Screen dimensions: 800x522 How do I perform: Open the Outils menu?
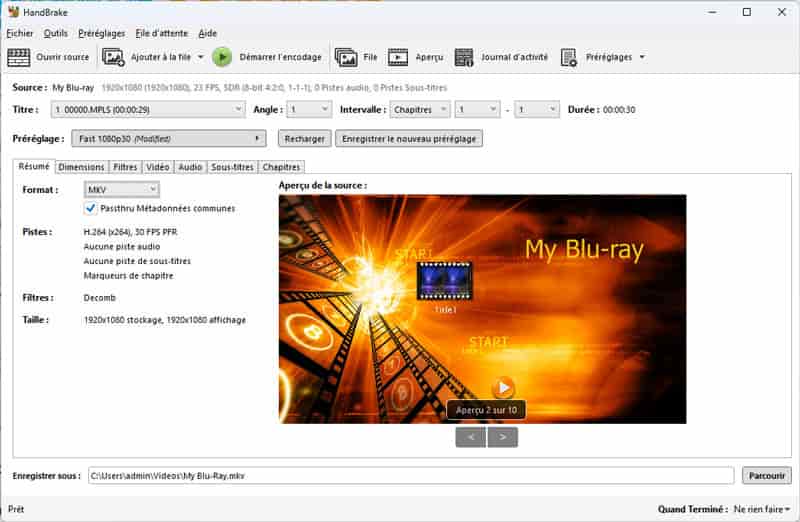[56, 33]
